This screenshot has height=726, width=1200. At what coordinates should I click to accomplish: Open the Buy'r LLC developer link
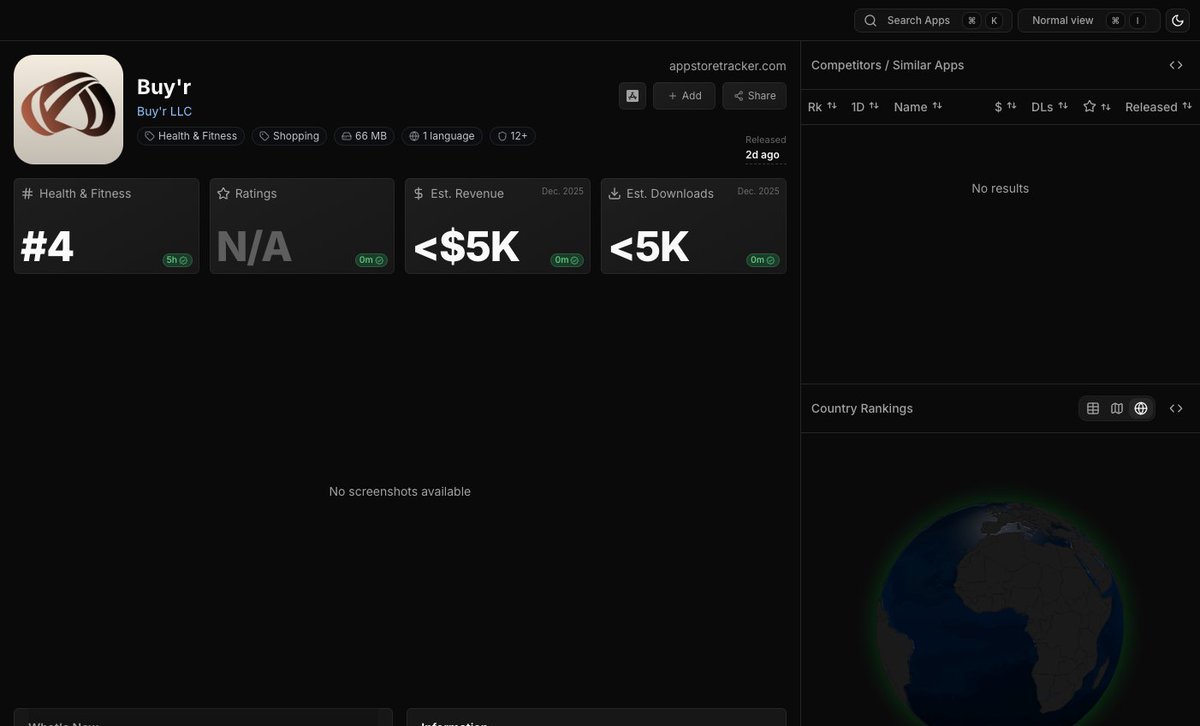164,111
